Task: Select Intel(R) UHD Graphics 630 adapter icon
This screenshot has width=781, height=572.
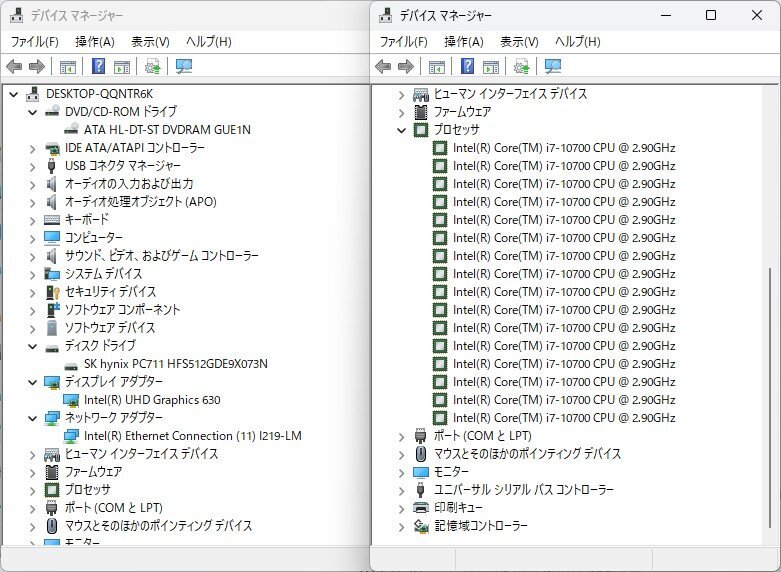Action: (x=71, y=400)
